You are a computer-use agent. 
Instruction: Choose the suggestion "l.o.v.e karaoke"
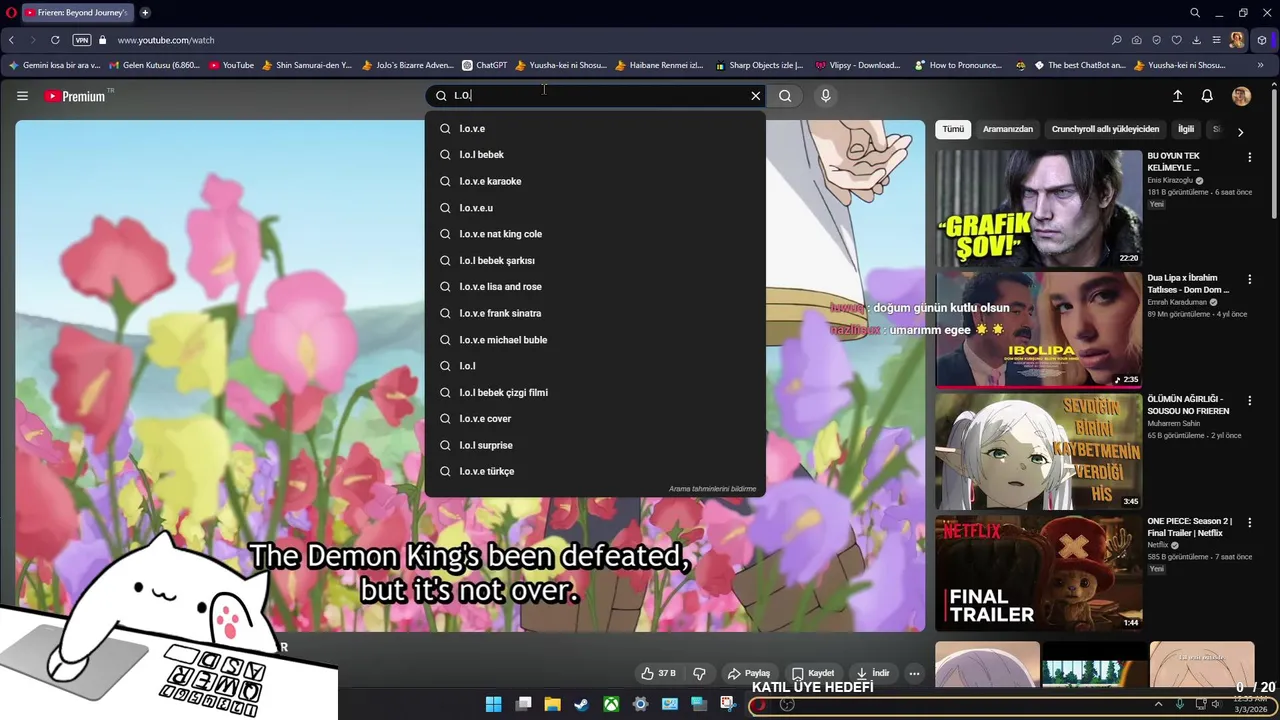pyautogui.click(x=595, y=181)
